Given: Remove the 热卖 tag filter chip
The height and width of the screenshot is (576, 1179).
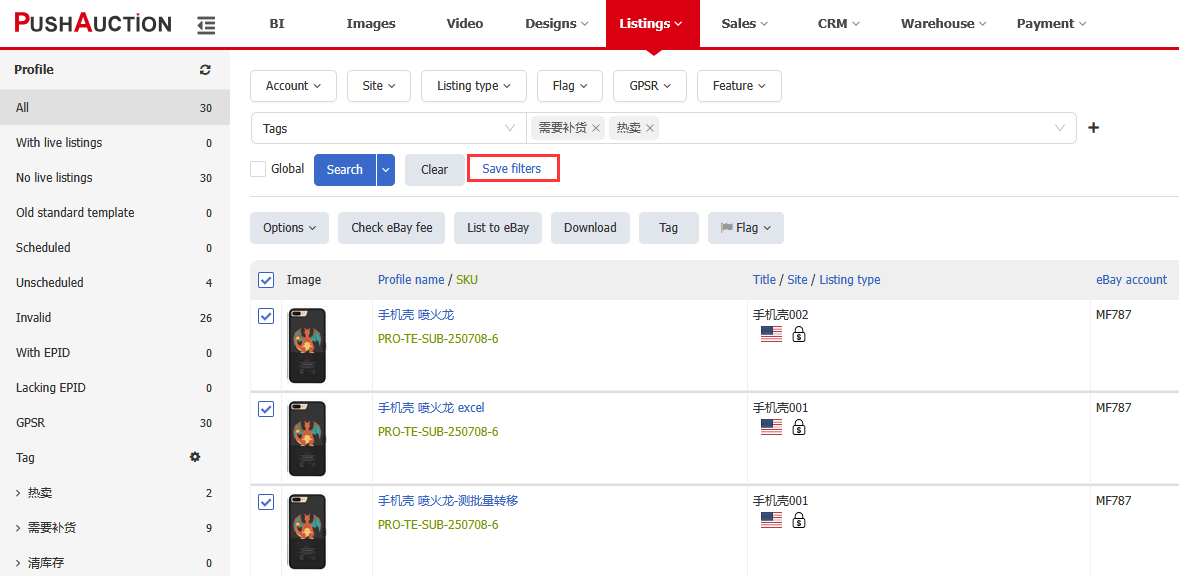Looking at the screenshot, I should click(x=650, y=129).
